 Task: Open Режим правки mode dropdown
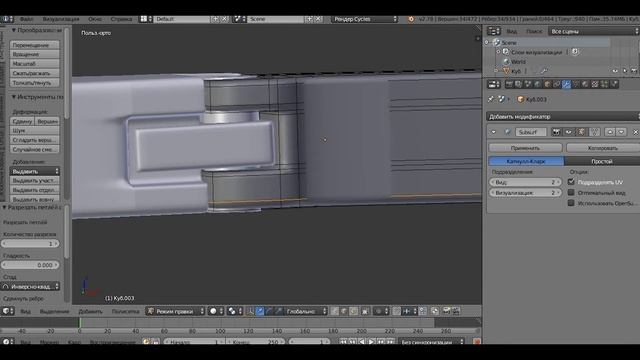tap(176, 311)
